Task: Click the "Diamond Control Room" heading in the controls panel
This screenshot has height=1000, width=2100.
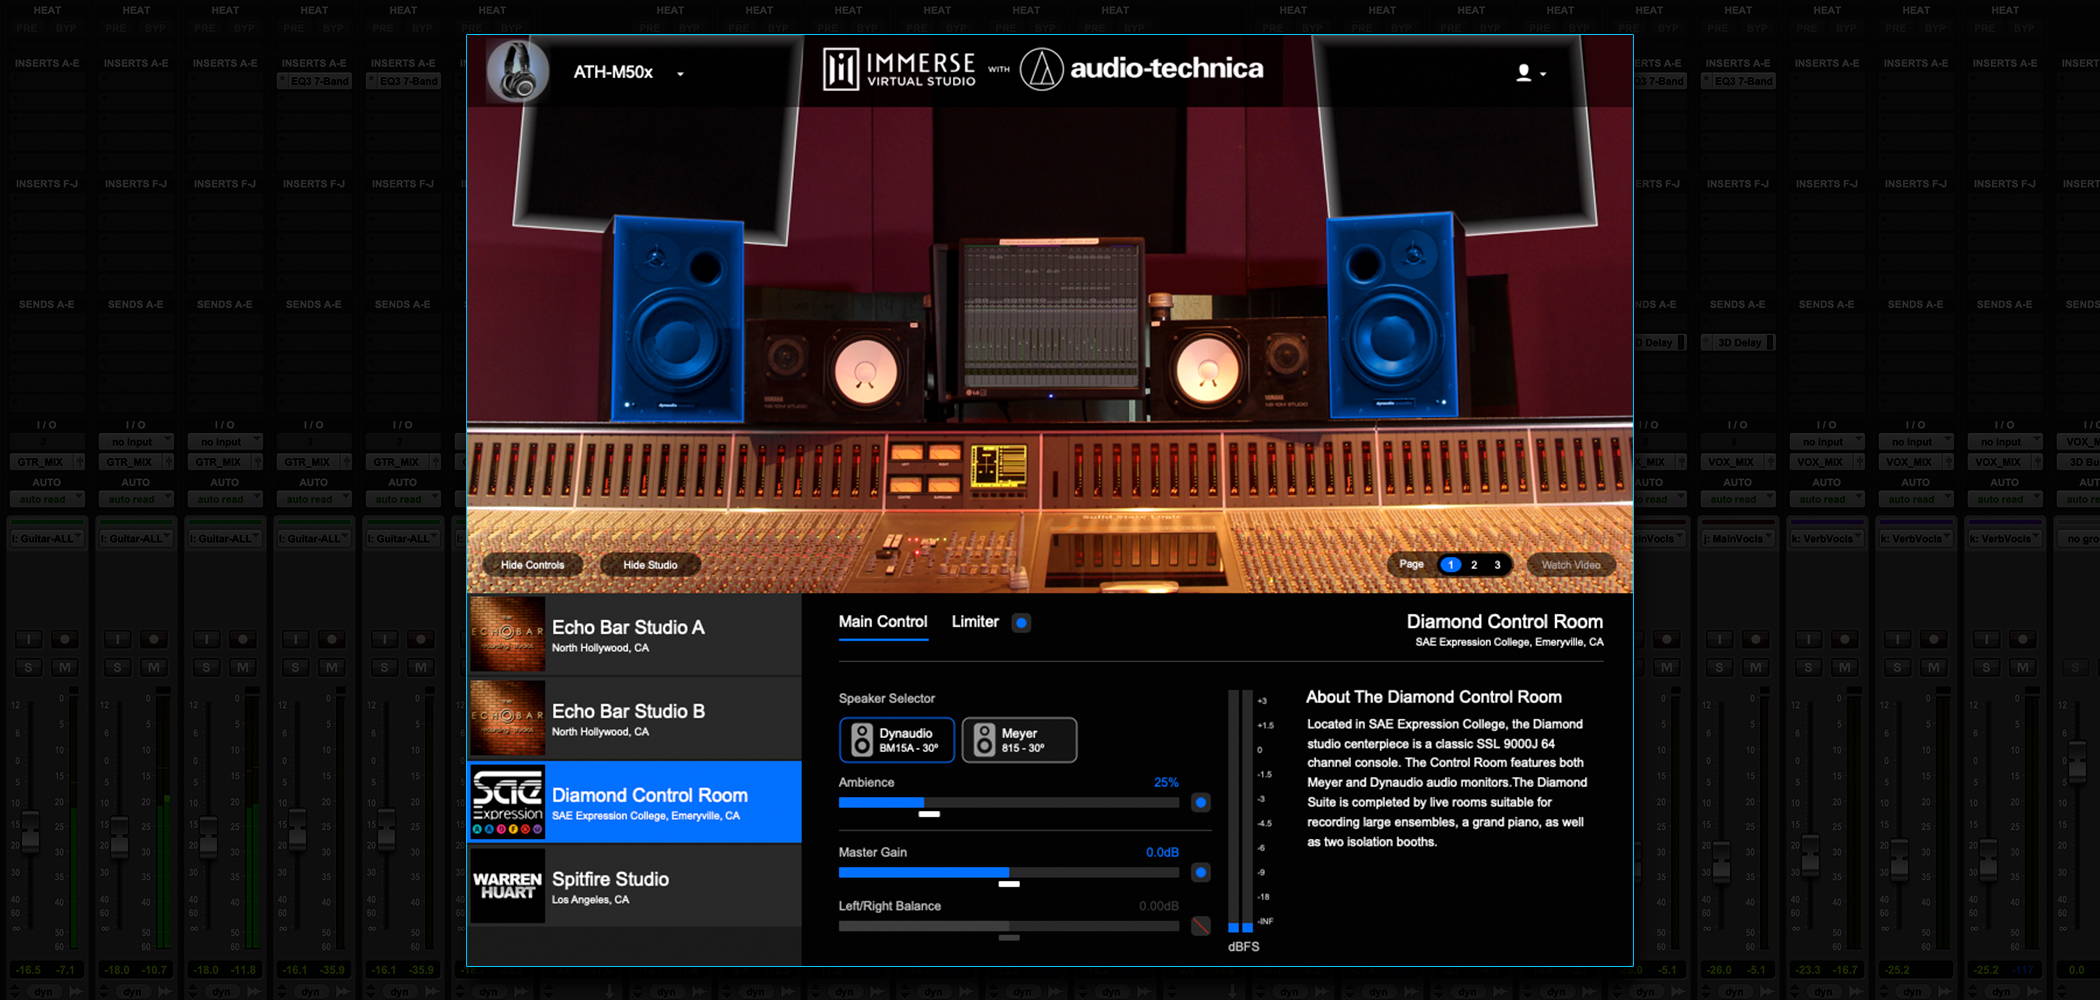Action: click(1504, 622)
